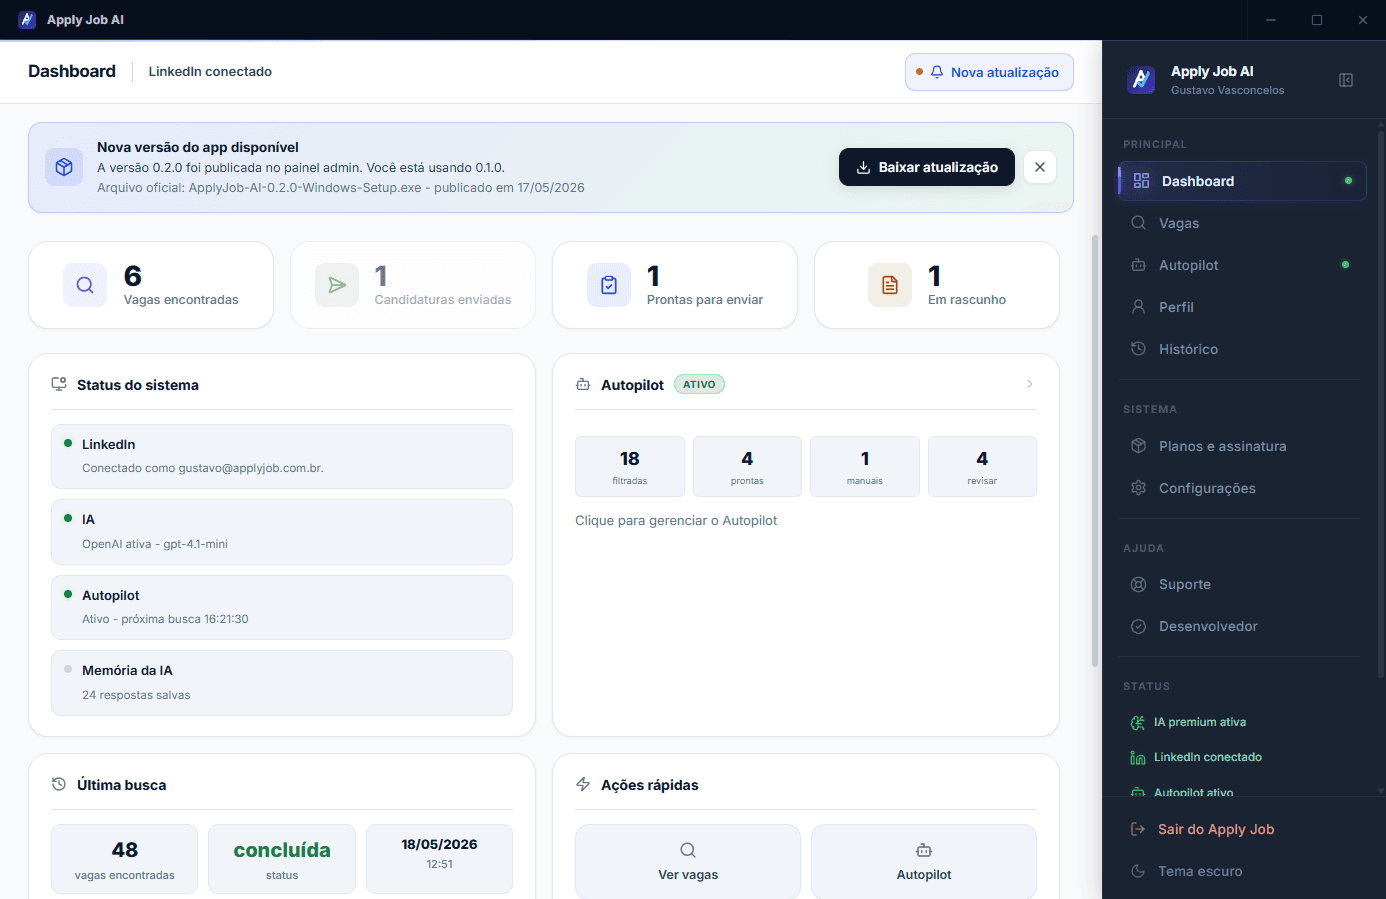Image resolution: width=1386 pixels, height=899 pixels.
Task: Click the Histórico clock icon in sidebar
Action: (1138, 349)
